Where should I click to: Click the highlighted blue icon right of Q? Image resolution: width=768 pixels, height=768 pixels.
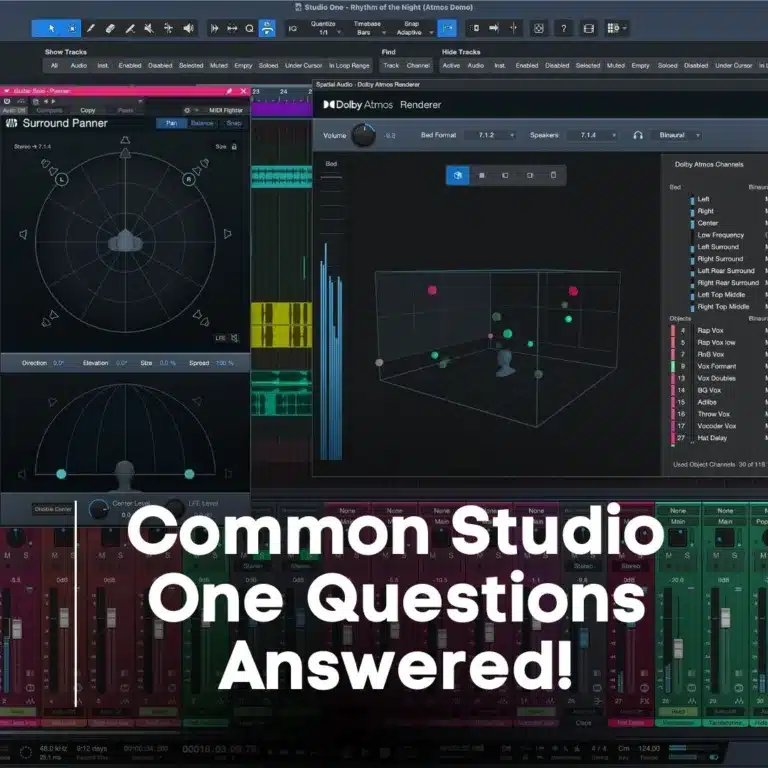[267, 28]
